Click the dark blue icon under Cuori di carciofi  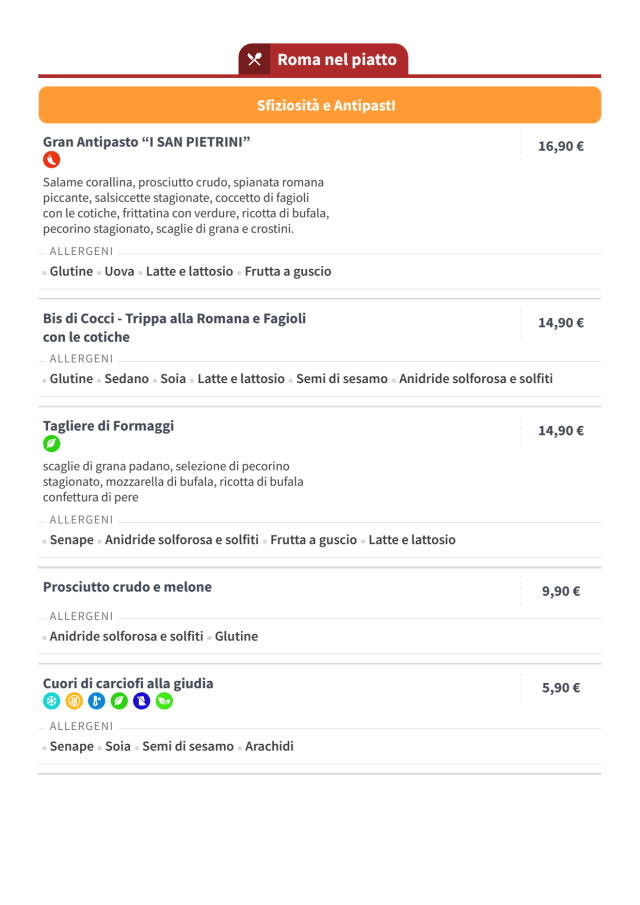141,702
